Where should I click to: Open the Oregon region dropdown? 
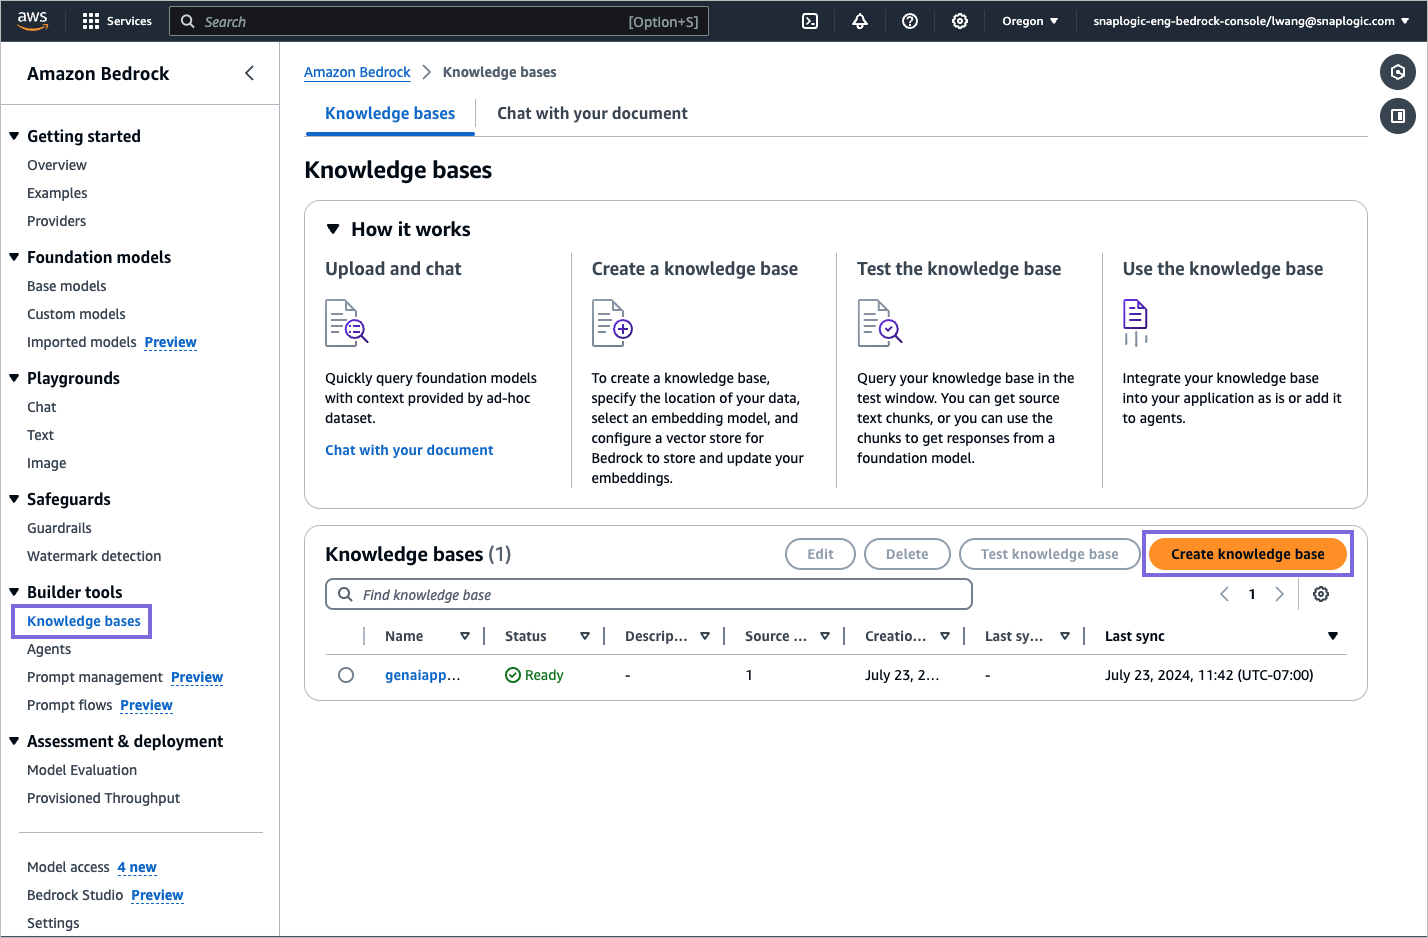pos(1029,20)
